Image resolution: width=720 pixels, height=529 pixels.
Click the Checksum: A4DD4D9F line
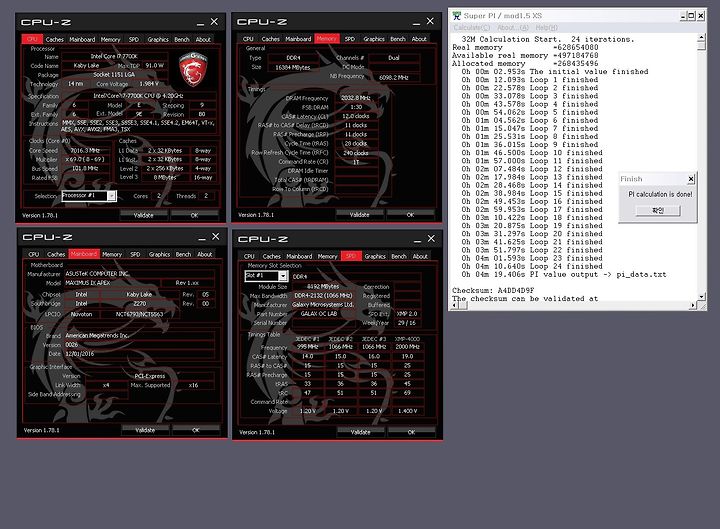(493, 290)
